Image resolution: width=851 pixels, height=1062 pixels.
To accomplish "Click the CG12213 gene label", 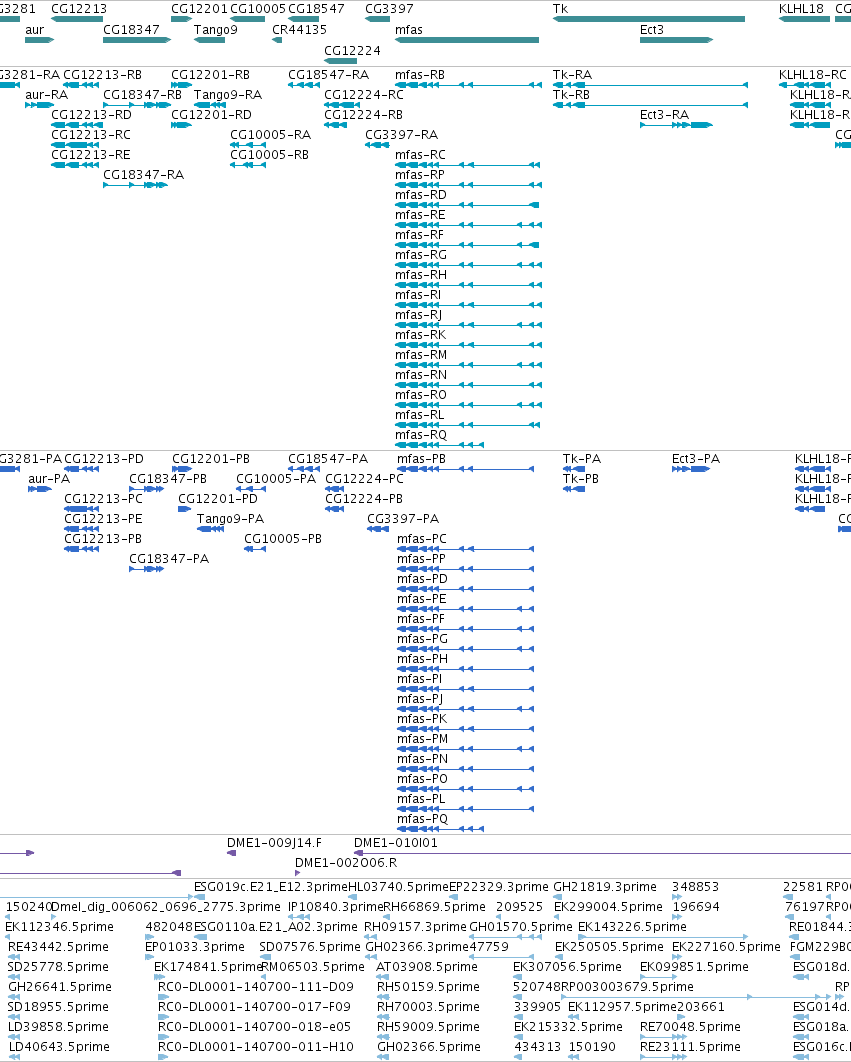I will coord(79,9).
